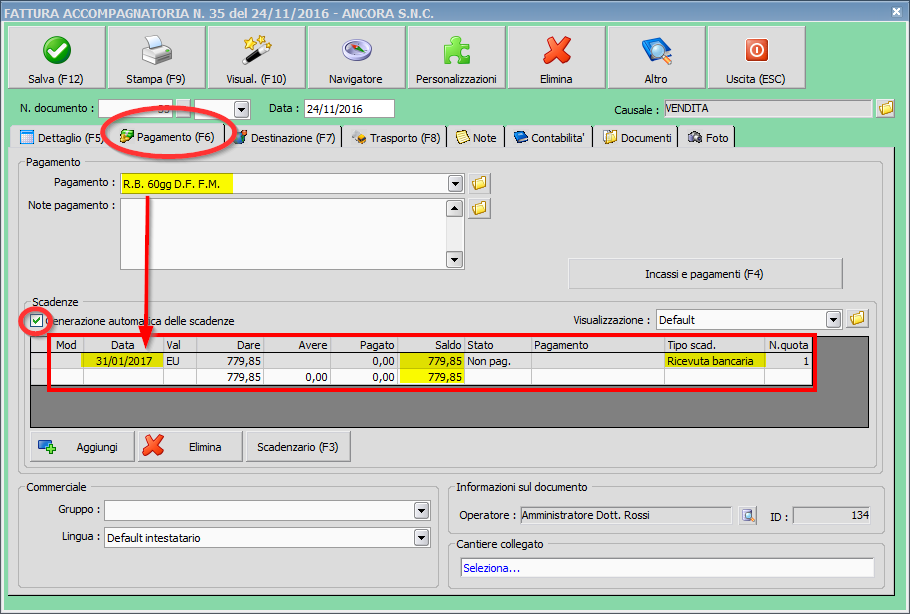910x614 pixels.
Task: Open folder icon beside Visualizzazione dropdown
Action: (857, 319)
